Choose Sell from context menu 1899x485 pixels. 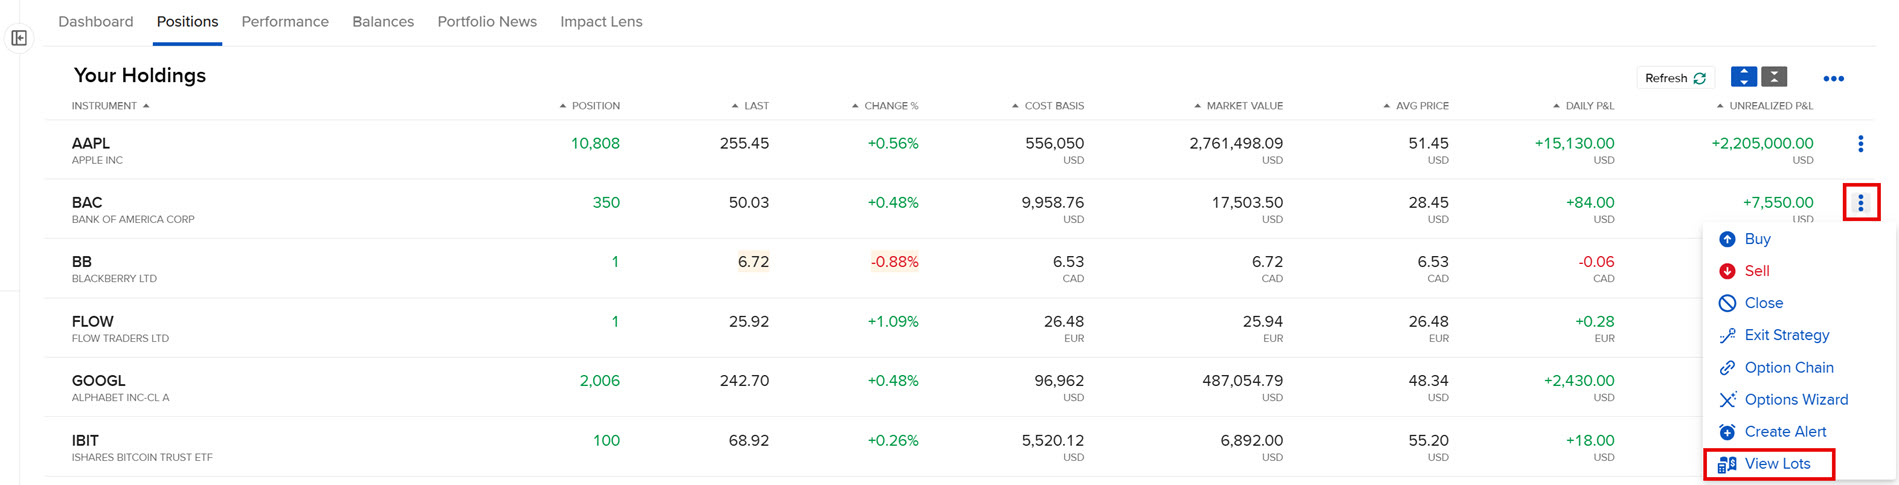coord(1756,271)
